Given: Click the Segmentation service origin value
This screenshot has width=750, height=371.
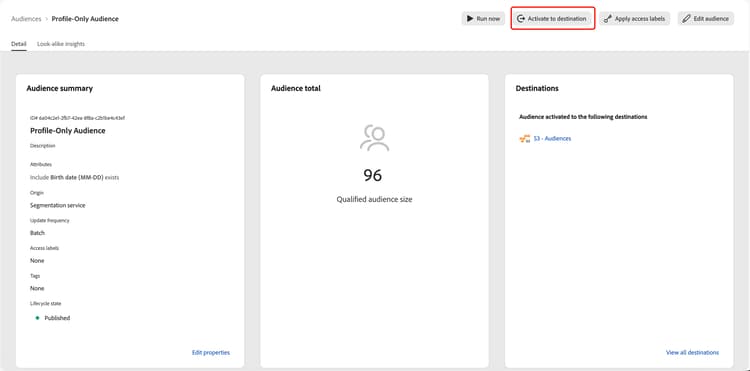Looking at the screenshot, I should [x=58, y=205].
